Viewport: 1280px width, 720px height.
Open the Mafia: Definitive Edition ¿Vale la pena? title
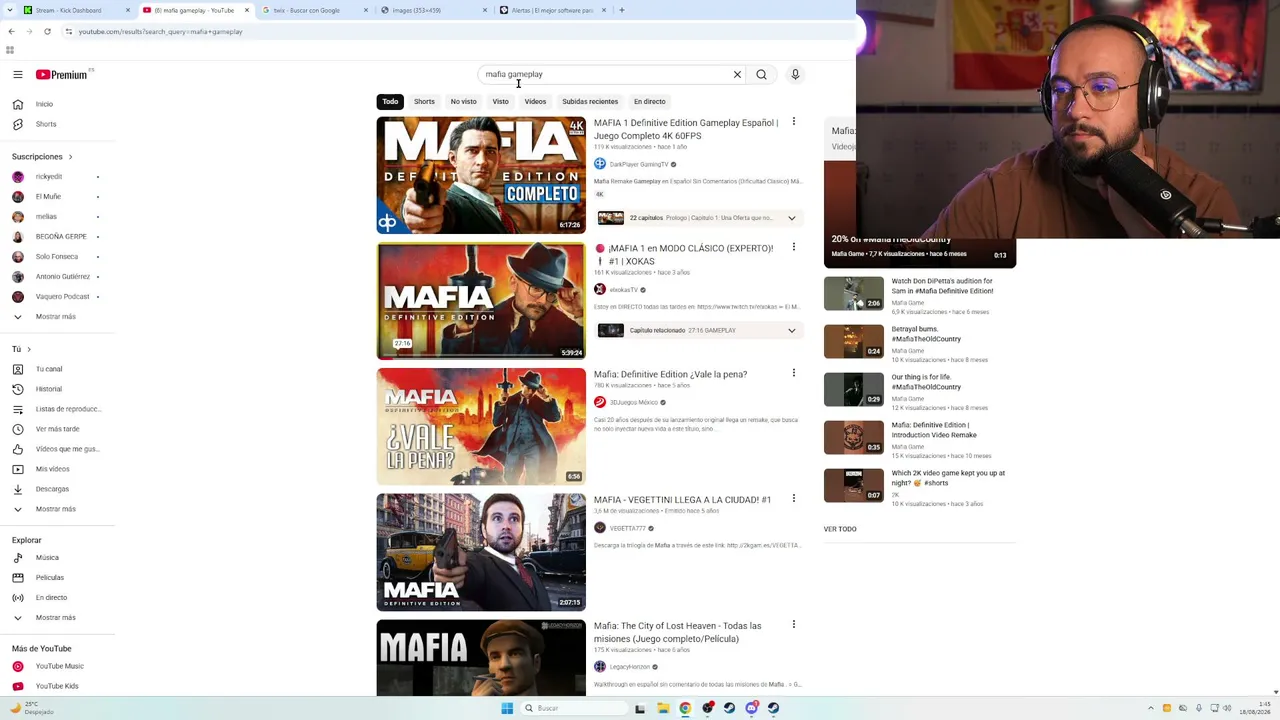[670, 375]
